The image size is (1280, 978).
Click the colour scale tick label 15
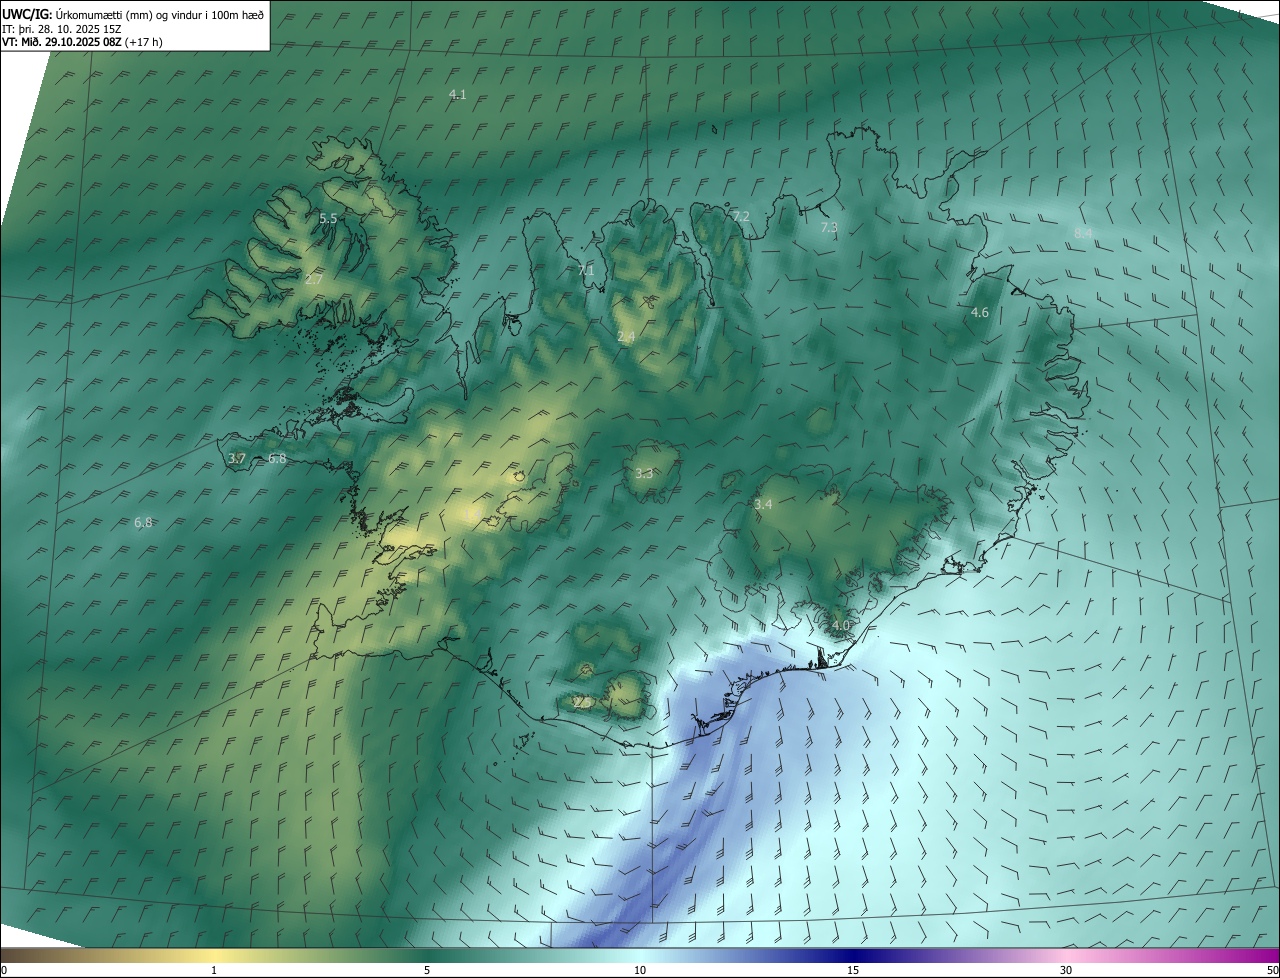[853, 971]
